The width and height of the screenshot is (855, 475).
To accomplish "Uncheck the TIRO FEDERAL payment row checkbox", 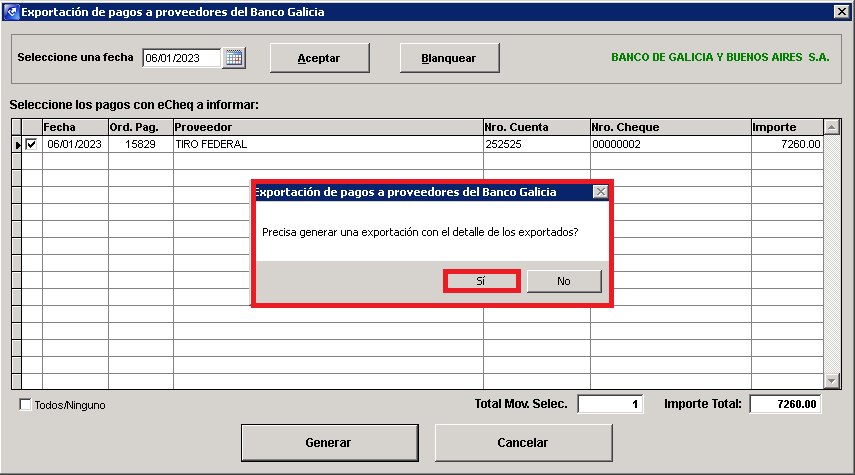I will point(32,144).
